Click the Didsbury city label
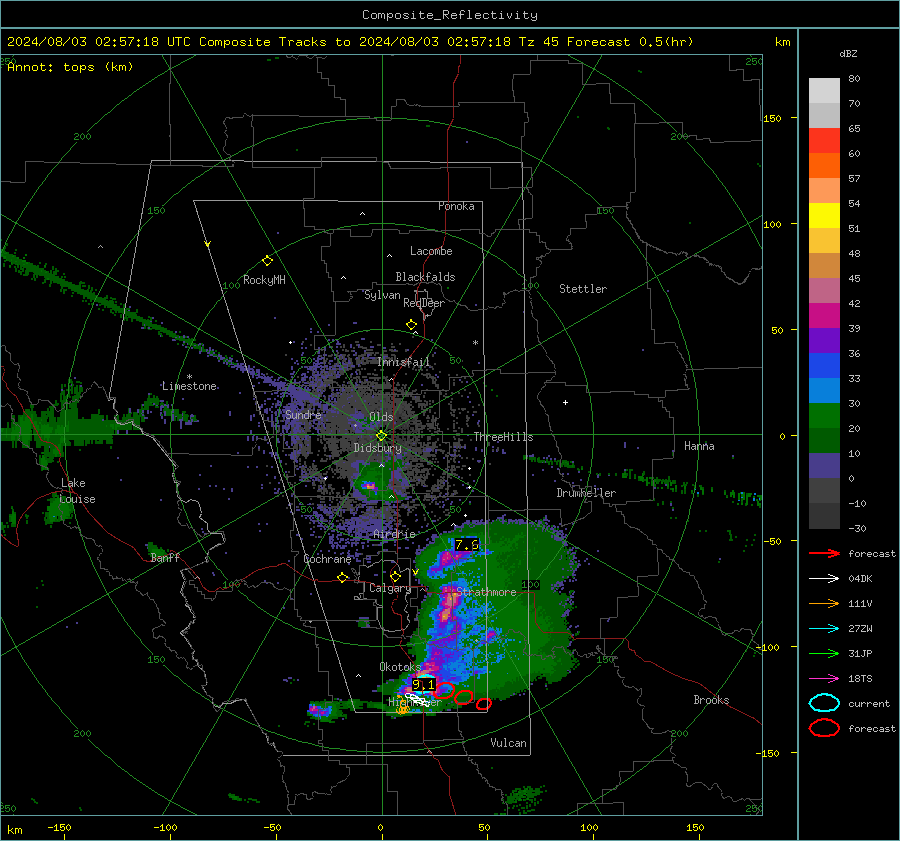 tap(377, 448)
